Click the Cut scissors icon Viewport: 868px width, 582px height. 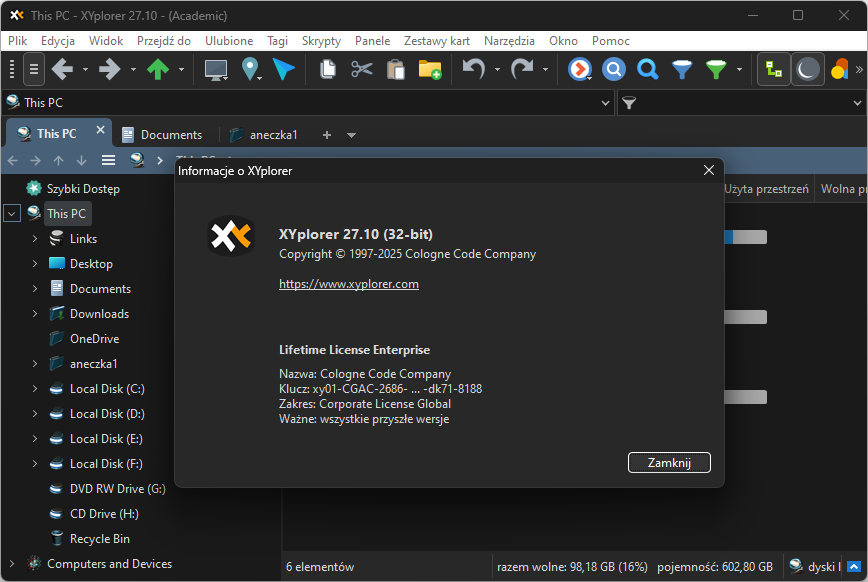coord(362,69)
